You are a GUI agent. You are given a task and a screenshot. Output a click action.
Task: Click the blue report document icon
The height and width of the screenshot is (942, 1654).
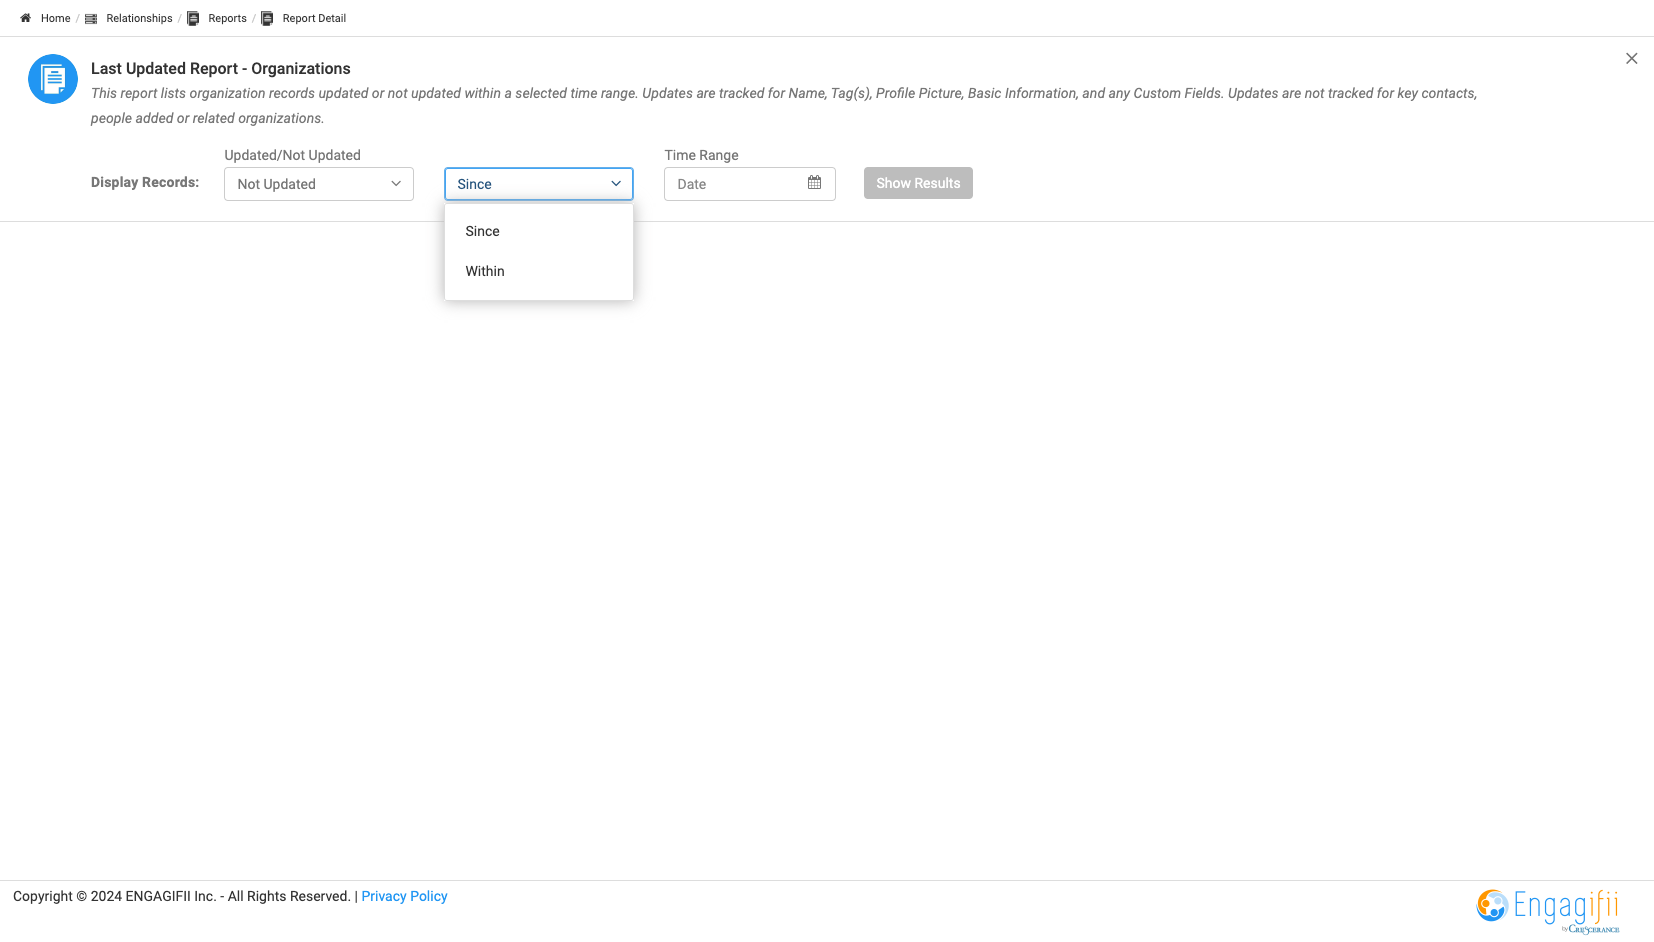tap(53, 79)
